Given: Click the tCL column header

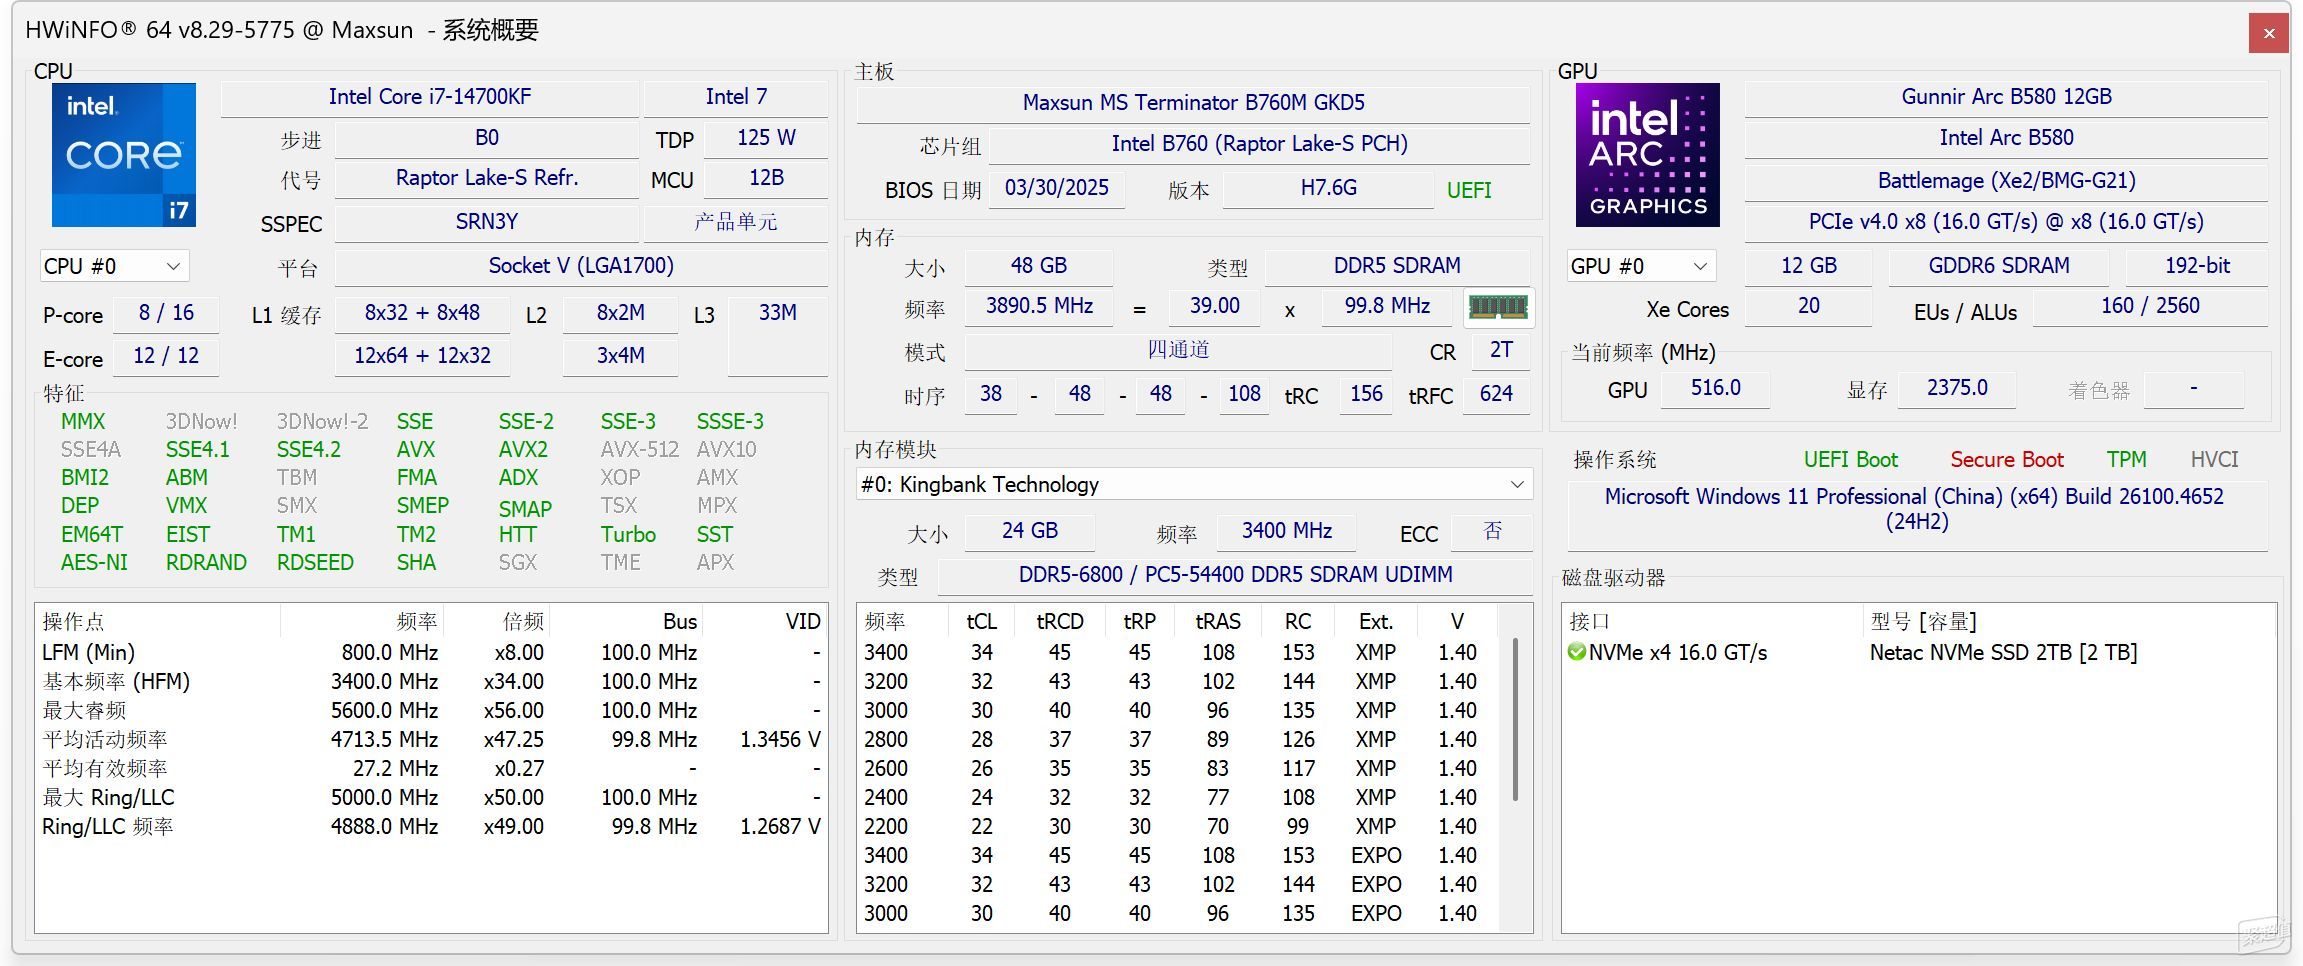Looking at the screenshot, I should [x=981, y=622].
